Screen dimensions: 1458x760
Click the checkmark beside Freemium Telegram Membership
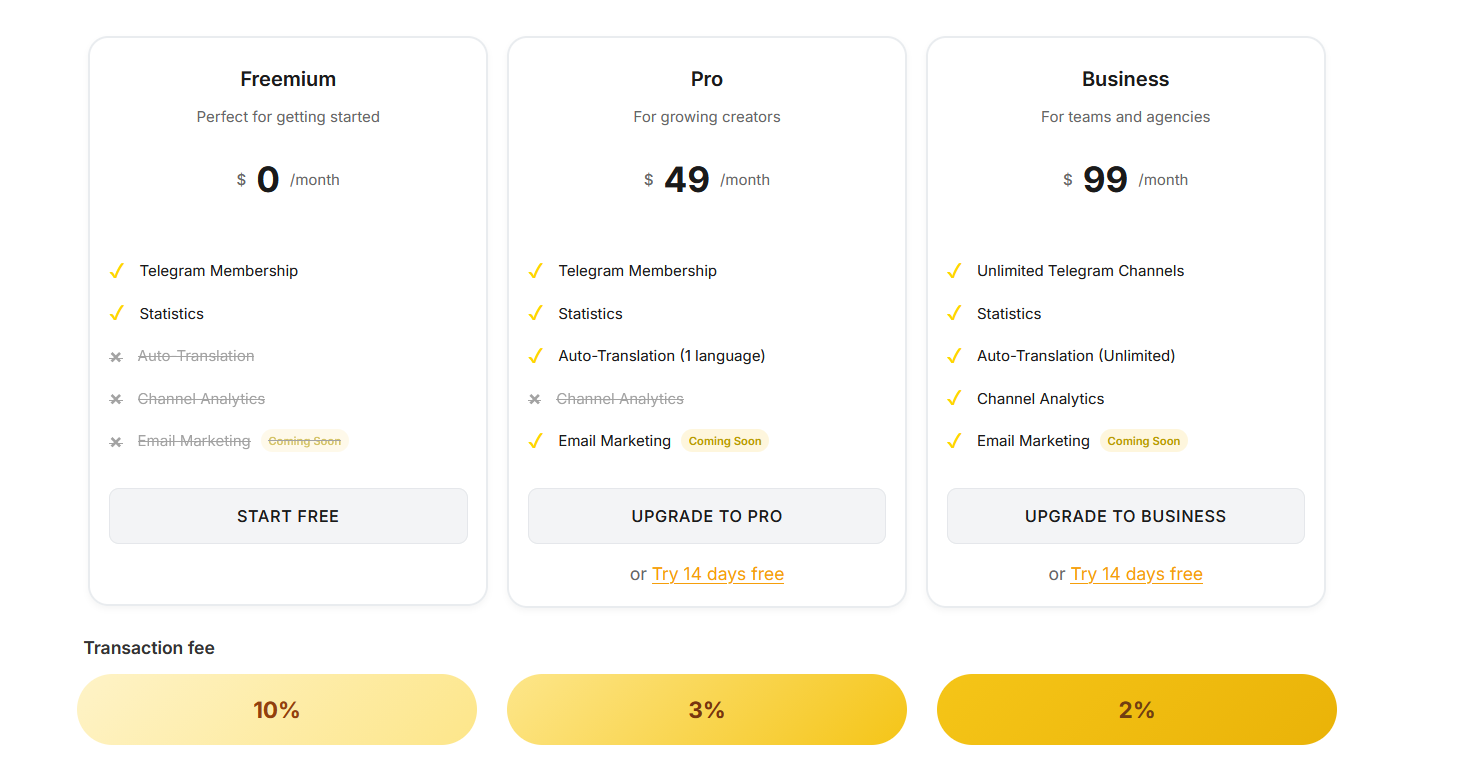click(x=117, y=271)
